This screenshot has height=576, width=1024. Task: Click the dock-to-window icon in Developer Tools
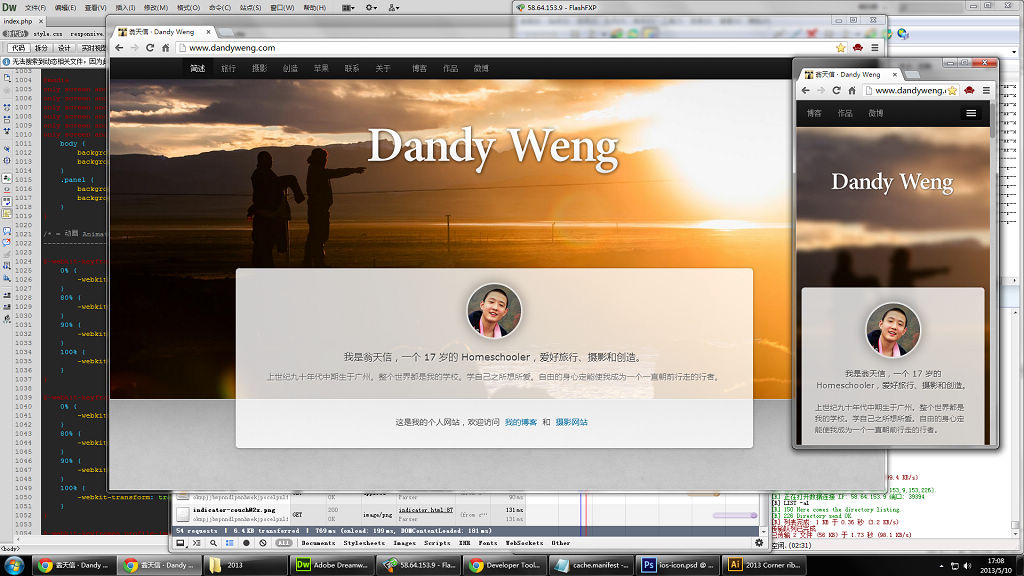[x=180, y=545]
